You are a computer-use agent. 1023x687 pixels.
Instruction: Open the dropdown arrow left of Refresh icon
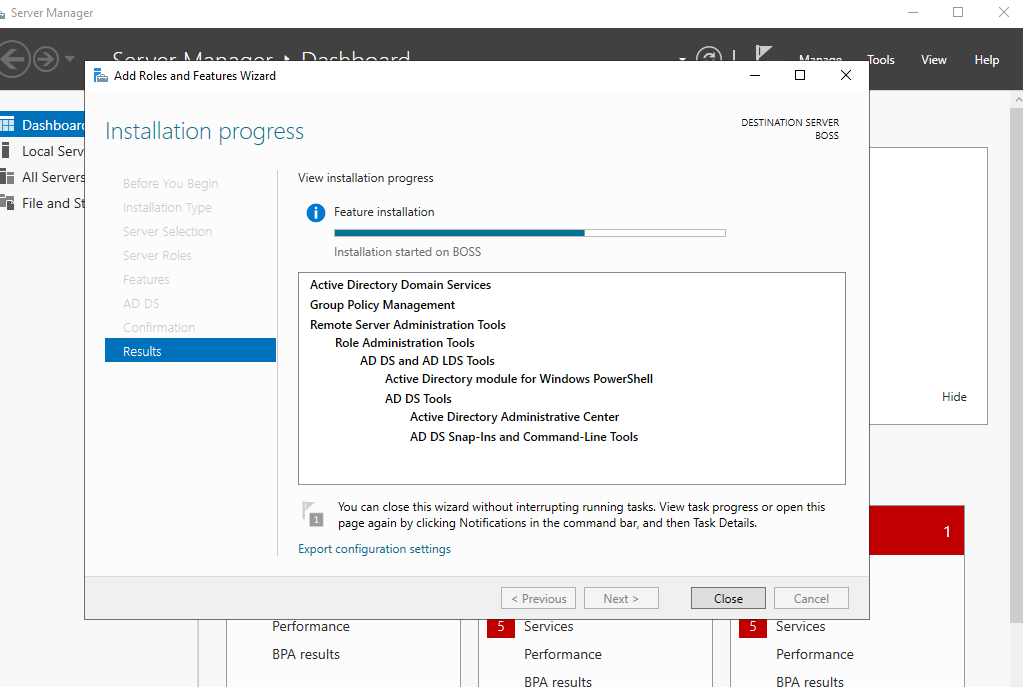pyautogui.click(x=683, y=59)
